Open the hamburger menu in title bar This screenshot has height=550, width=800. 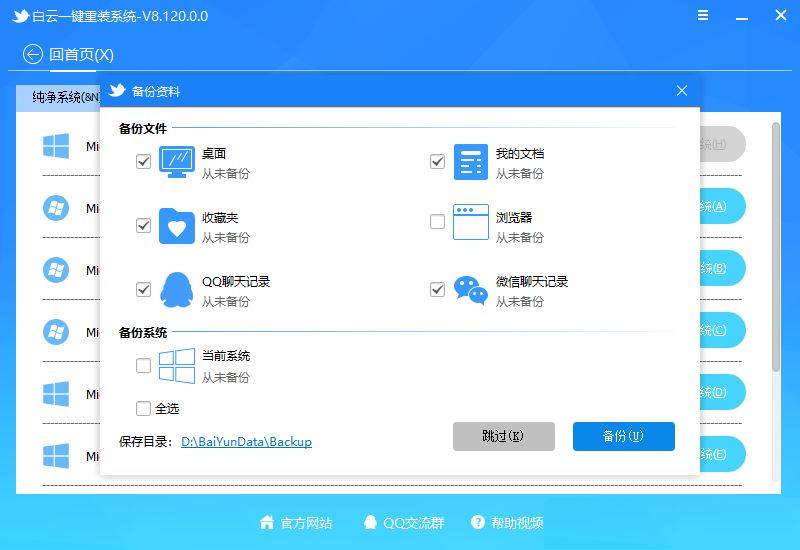pos(706,17)
